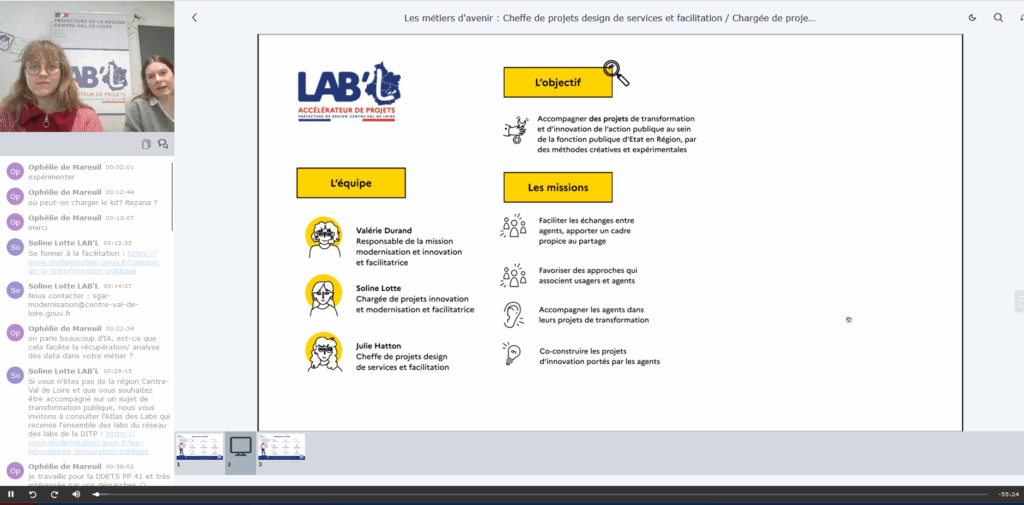The image size is (1024, 505).
Task: Open the chat bubbles icon below webcam
Action: click(163, 144)
